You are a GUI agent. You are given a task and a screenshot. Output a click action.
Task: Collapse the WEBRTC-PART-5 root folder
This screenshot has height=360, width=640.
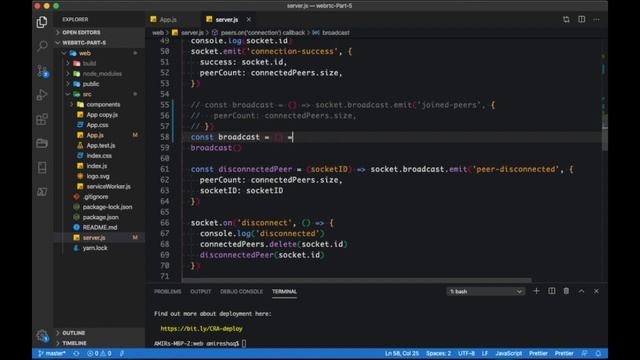pyautogui.click(x=84, y=42)
